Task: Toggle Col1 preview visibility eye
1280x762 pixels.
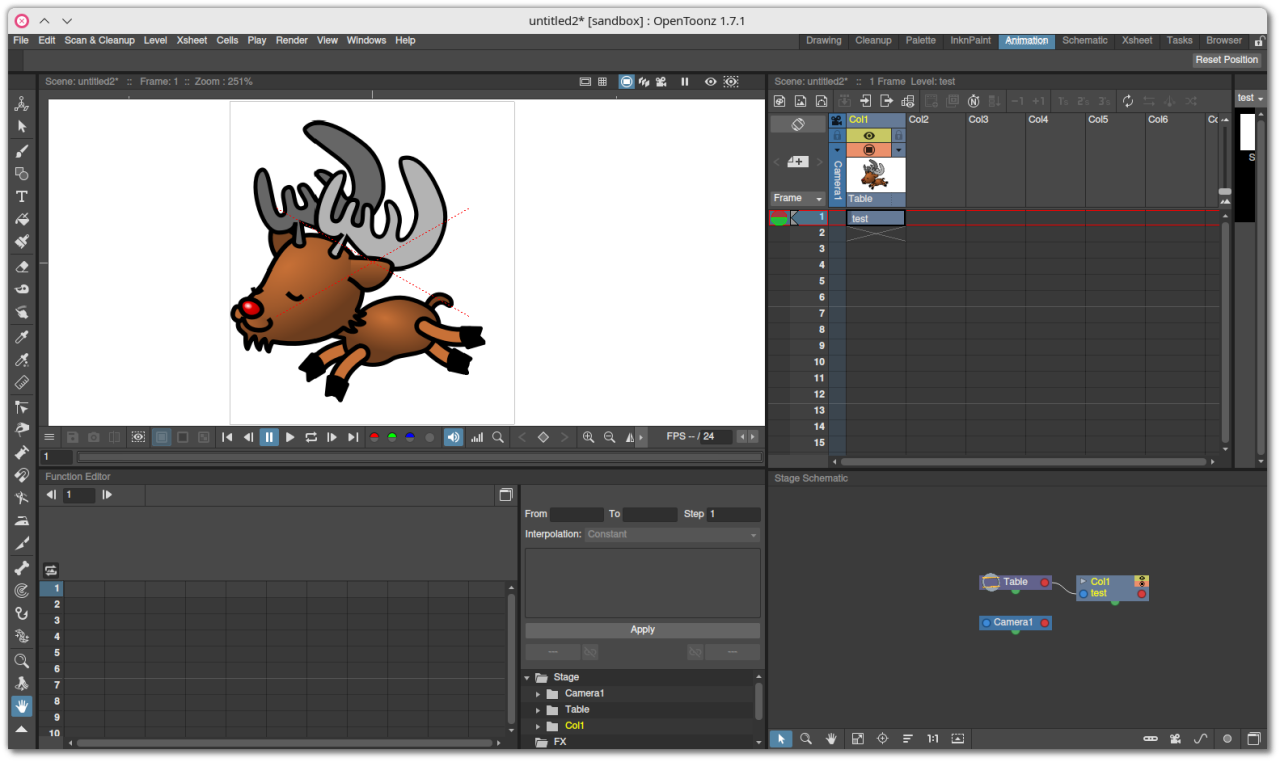Action: (869, 135)
